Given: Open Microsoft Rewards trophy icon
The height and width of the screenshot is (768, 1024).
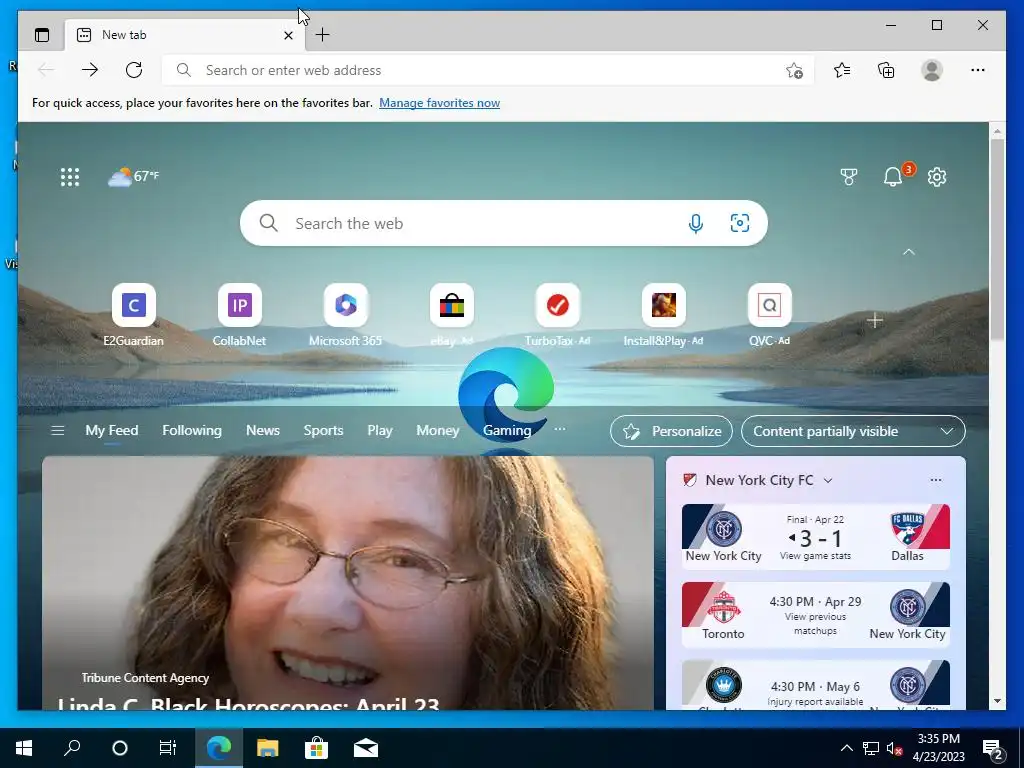Looking at the screenshot, I should [848, 177].
